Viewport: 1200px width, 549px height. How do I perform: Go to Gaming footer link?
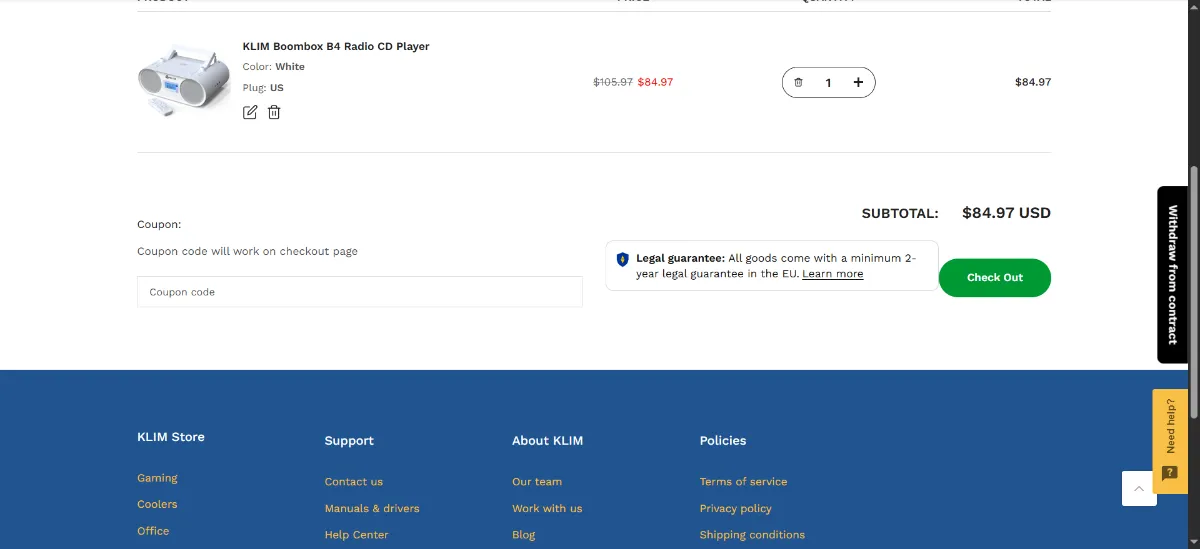click(157, 478)
